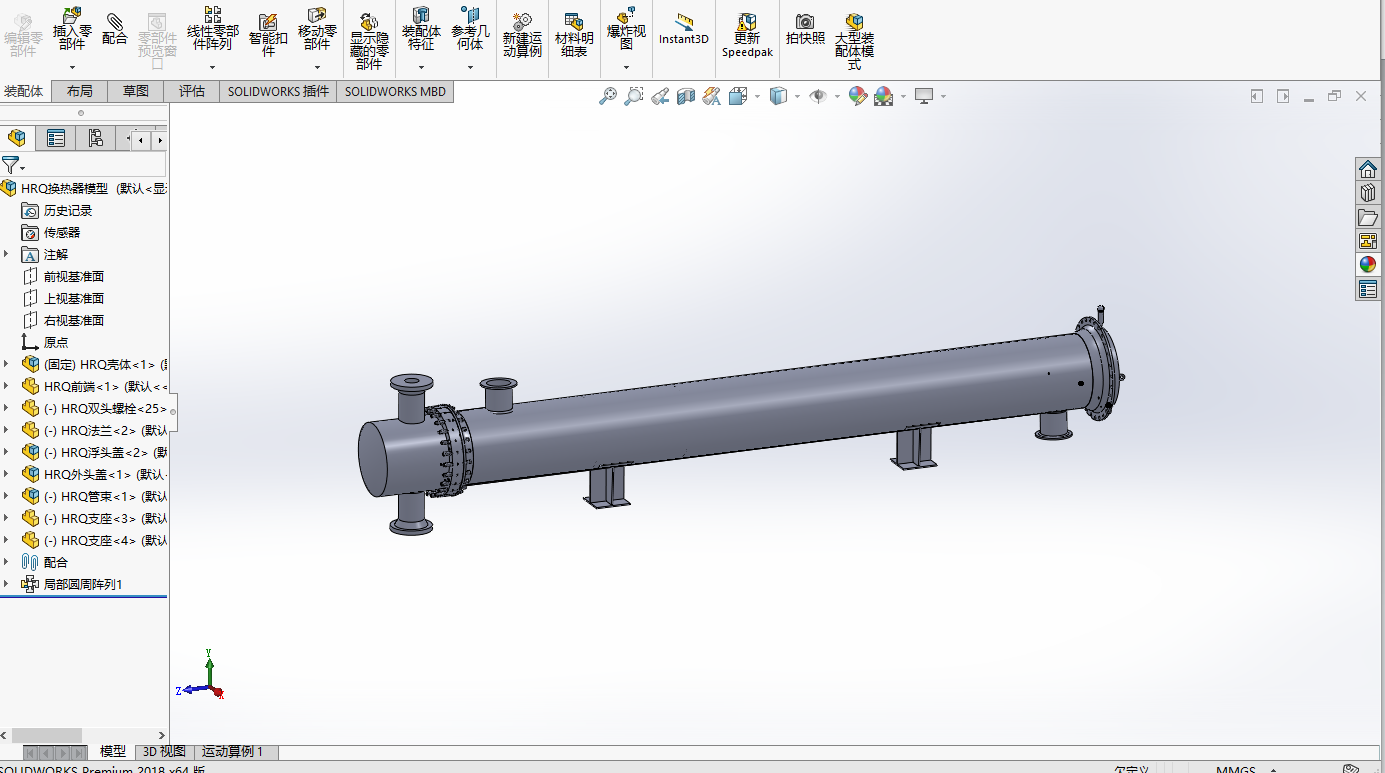This screenshot has width=1385, height=773.
Task: Open Design Library icon in task pane
Action: [x=1368, y=192]
